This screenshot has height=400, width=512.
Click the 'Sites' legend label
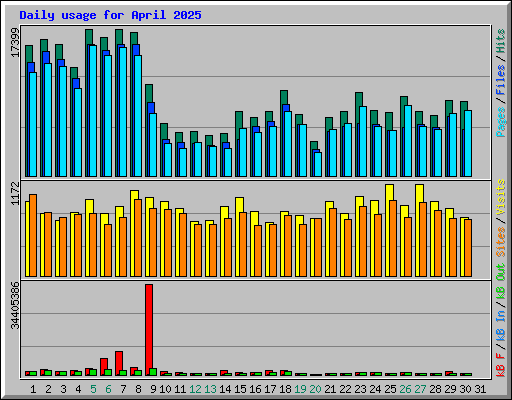tap(501, 242)
